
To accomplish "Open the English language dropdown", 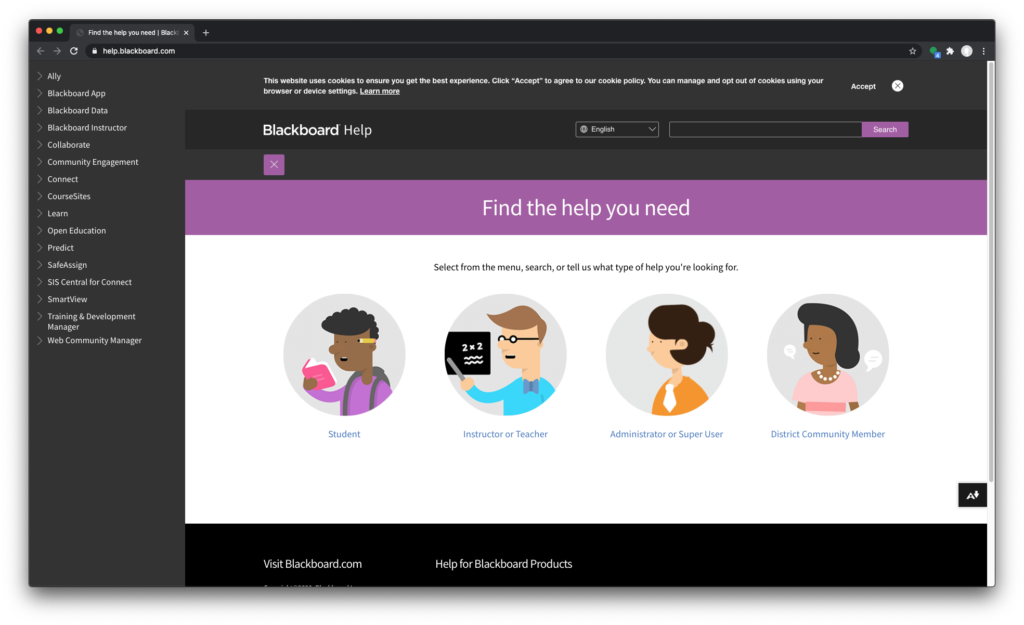I will click(617, 129).
